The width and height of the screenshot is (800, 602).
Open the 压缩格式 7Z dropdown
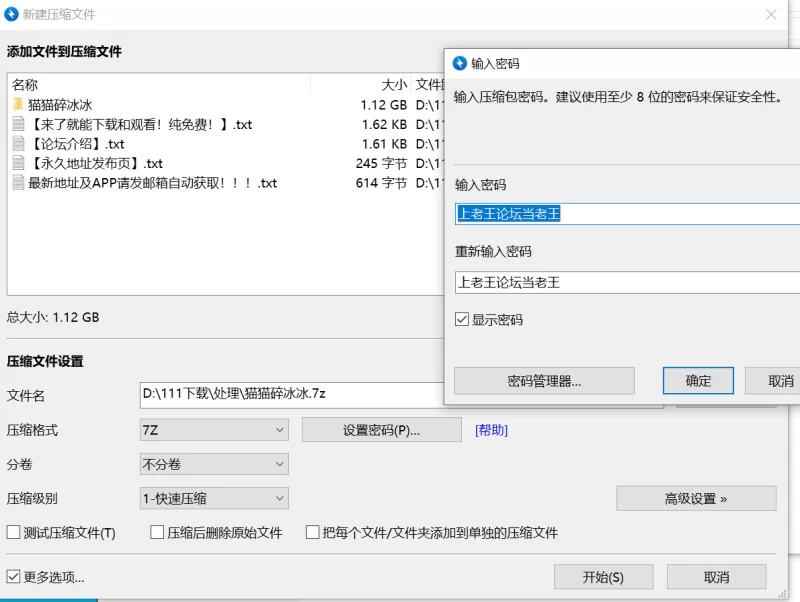(214, 430)
